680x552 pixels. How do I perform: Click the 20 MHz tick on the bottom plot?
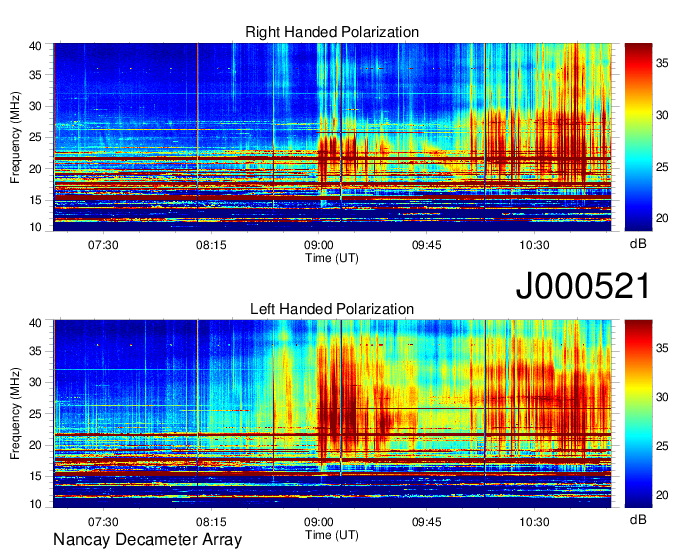36,445
